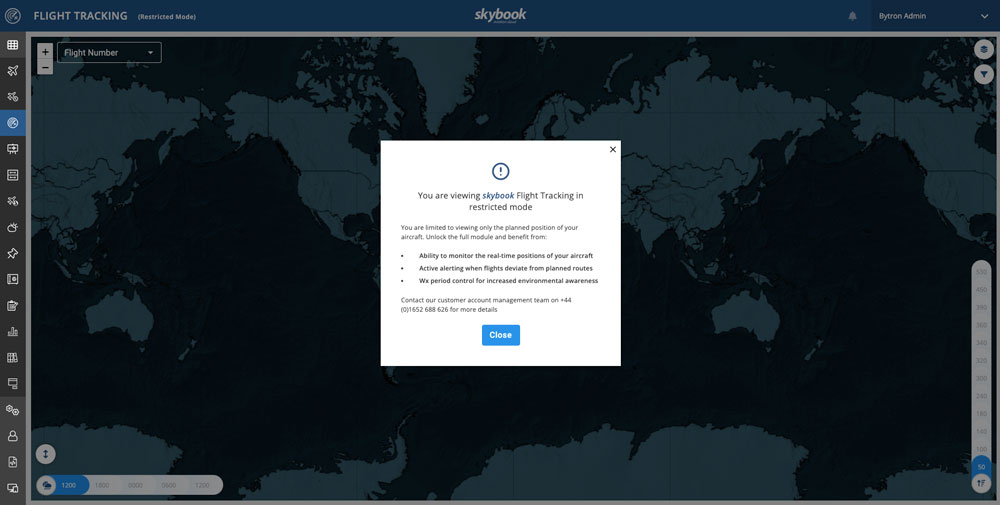Open the bar chart icon in the sidebar
The height and width of the screenshot is (505, 1000).
coord(13,331)
